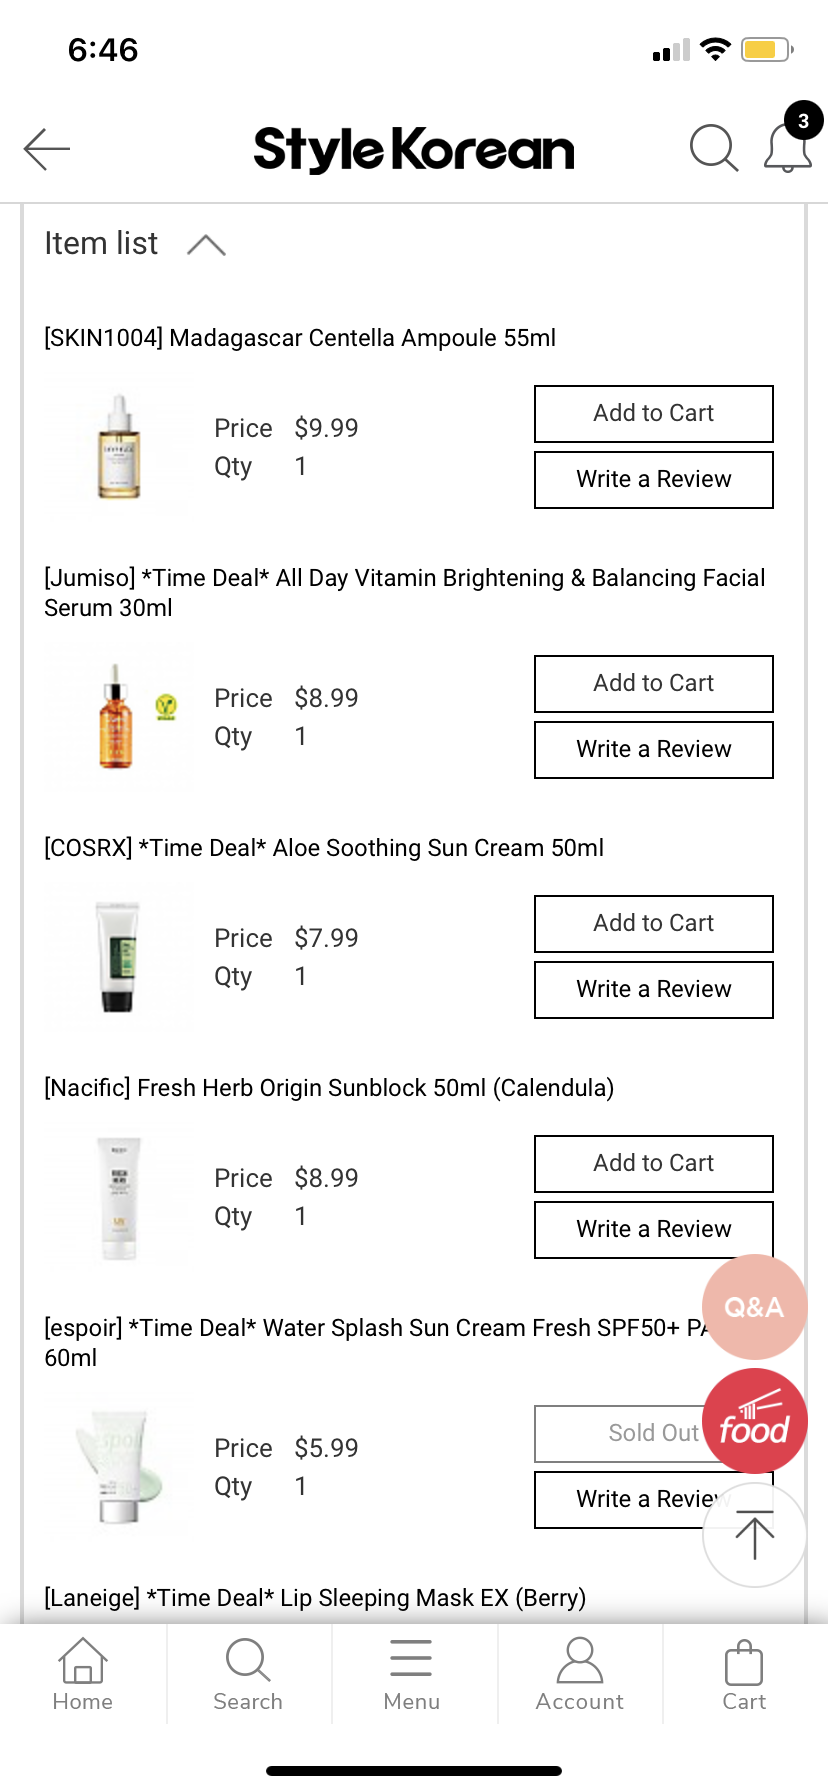The image size is (828, 1792).
Task: Tap the scroll-to-top arrow button
Action: [x=754, y=1535]
